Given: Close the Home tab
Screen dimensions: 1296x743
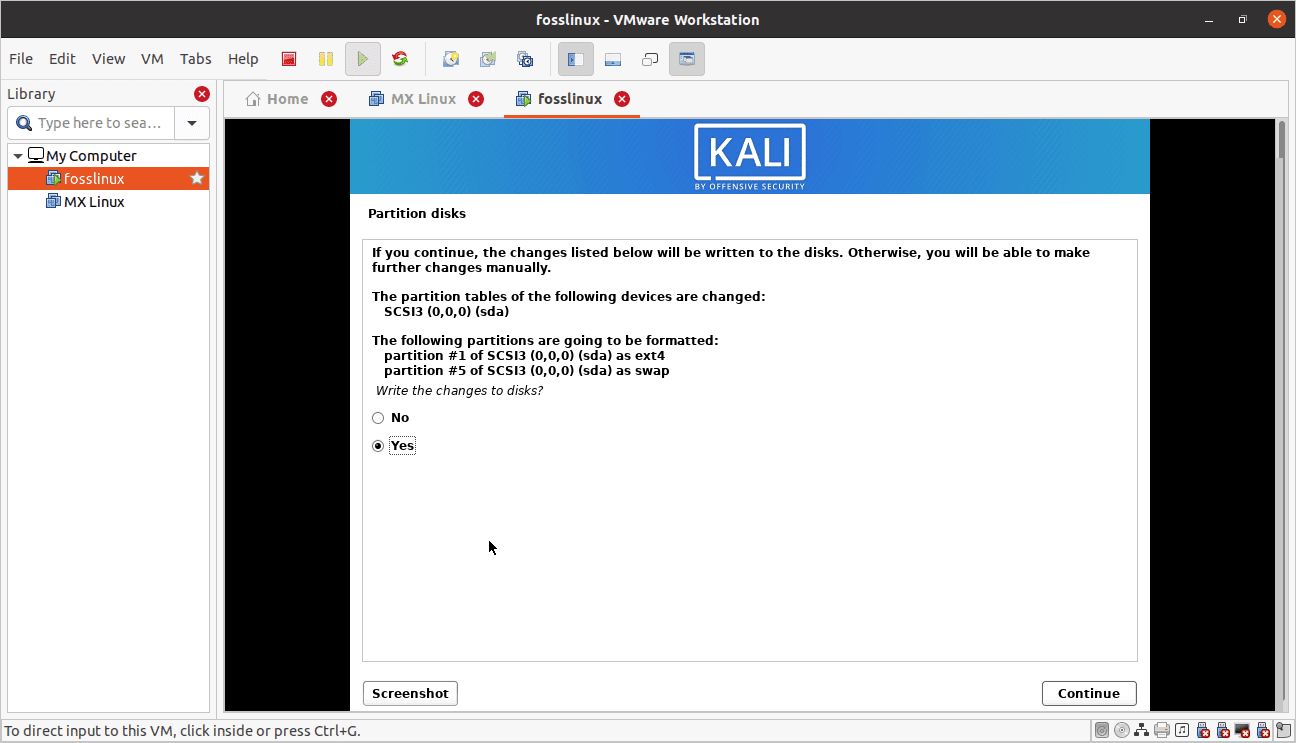Looking at the screenshot, I should (329, 99).
